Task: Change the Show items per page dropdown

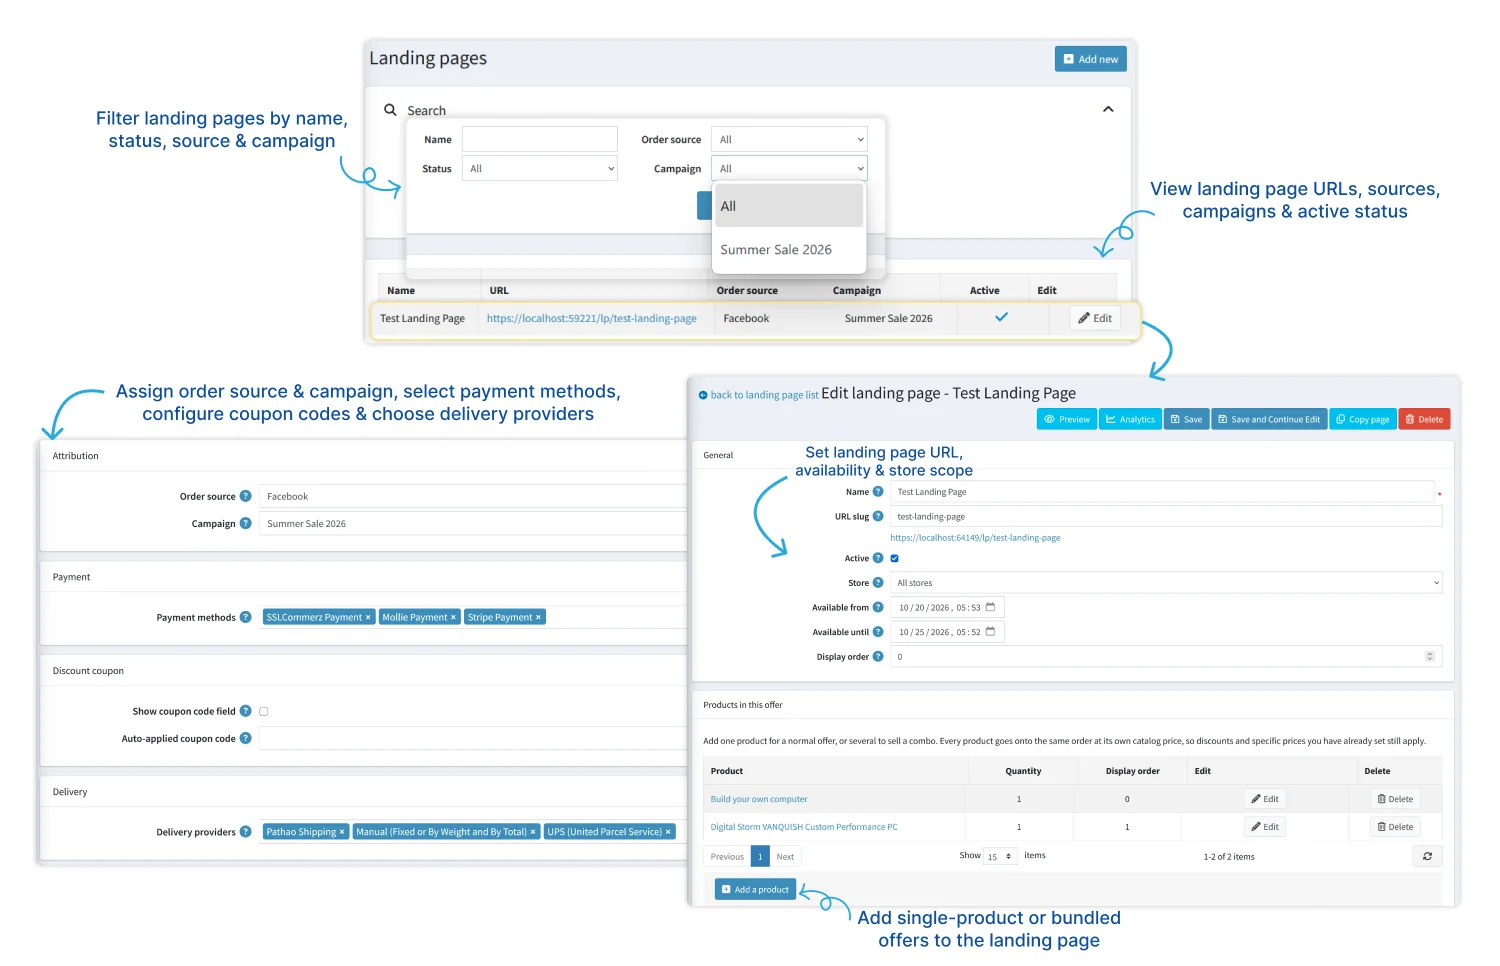Action: (x=1001, y=857)
